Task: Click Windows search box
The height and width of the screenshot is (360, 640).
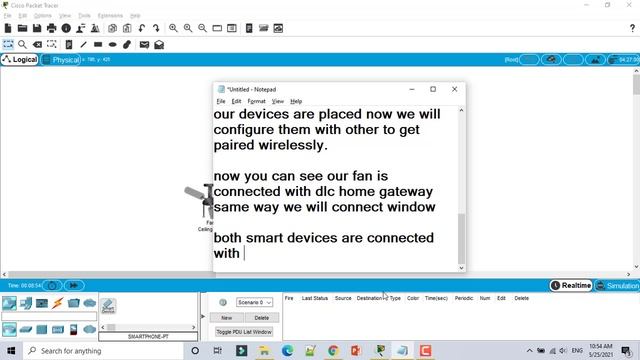Action: 102,351
